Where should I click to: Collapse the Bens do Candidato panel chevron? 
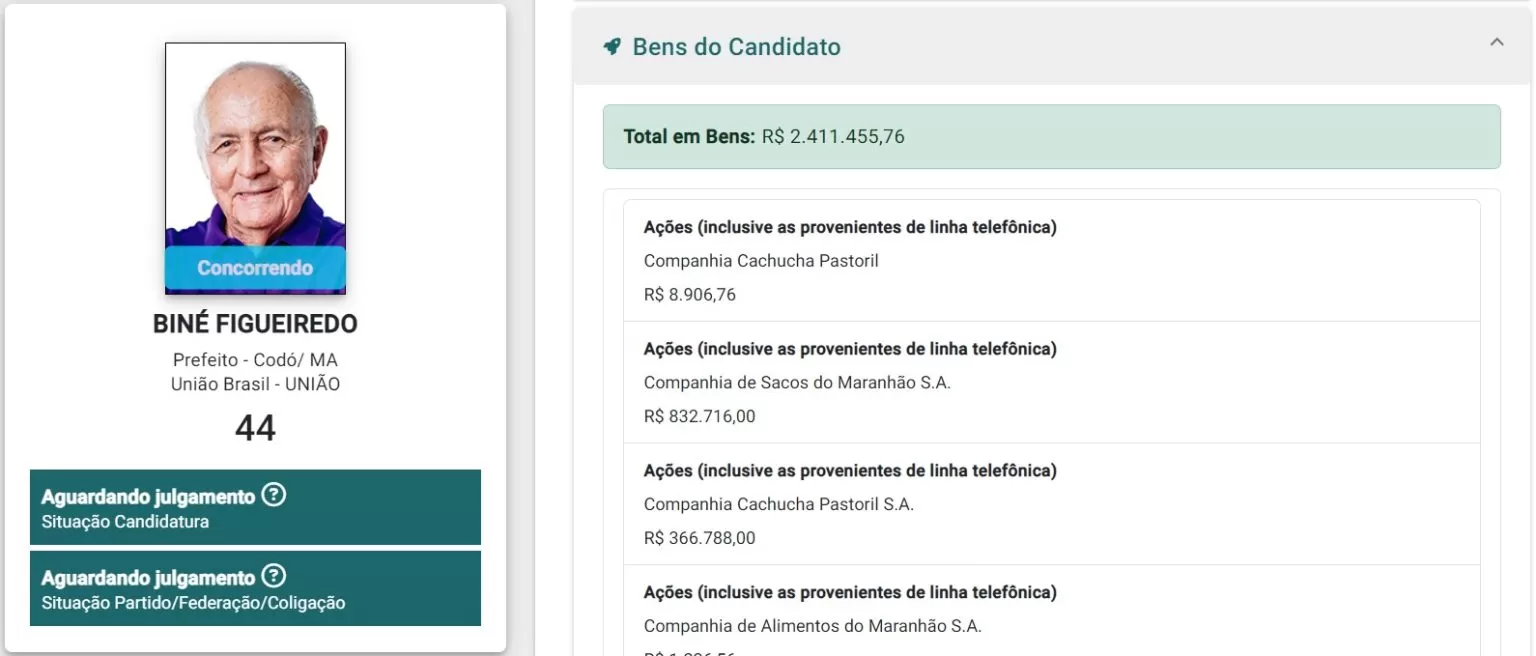1496,43
